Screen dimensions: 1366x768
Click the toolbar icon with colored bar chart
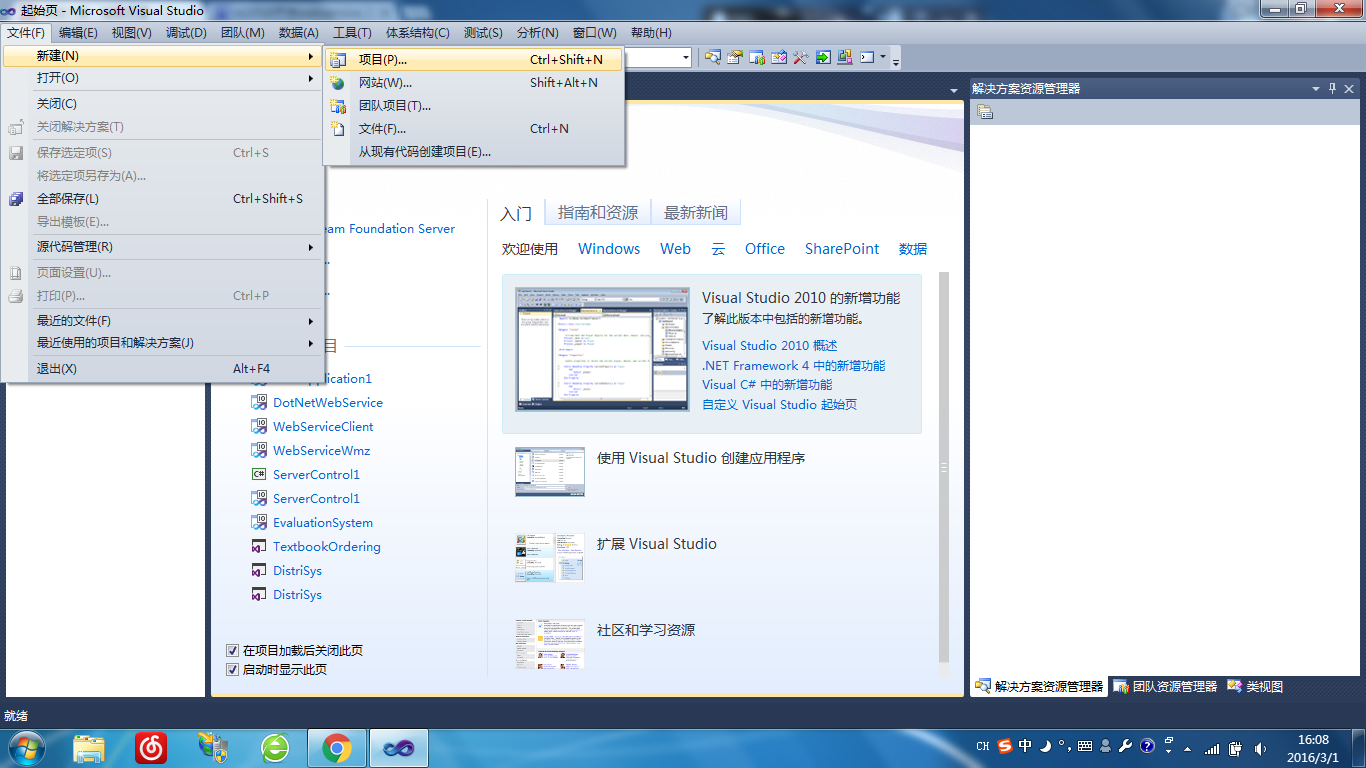(x=757, y=57)
